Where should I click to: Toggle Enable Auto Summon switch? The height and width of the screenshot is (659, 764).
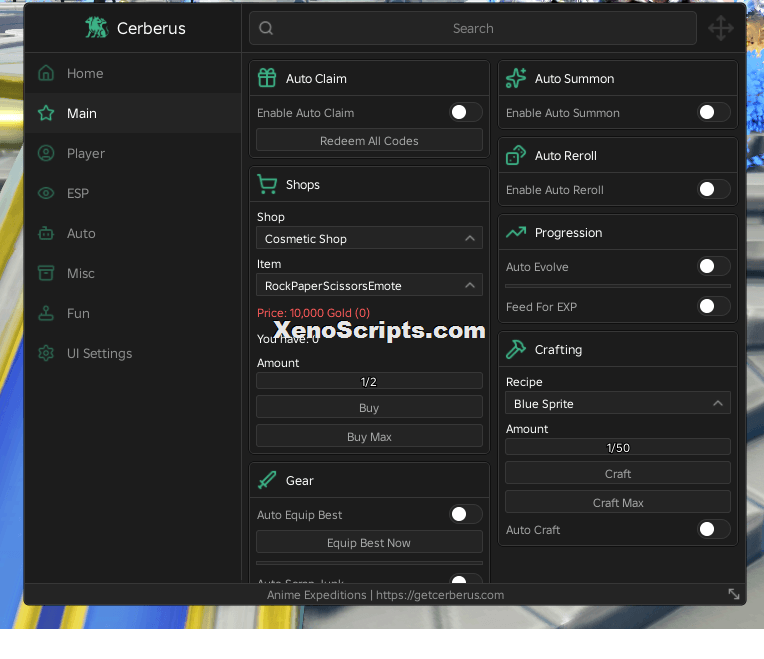click(x=714, y=113)
